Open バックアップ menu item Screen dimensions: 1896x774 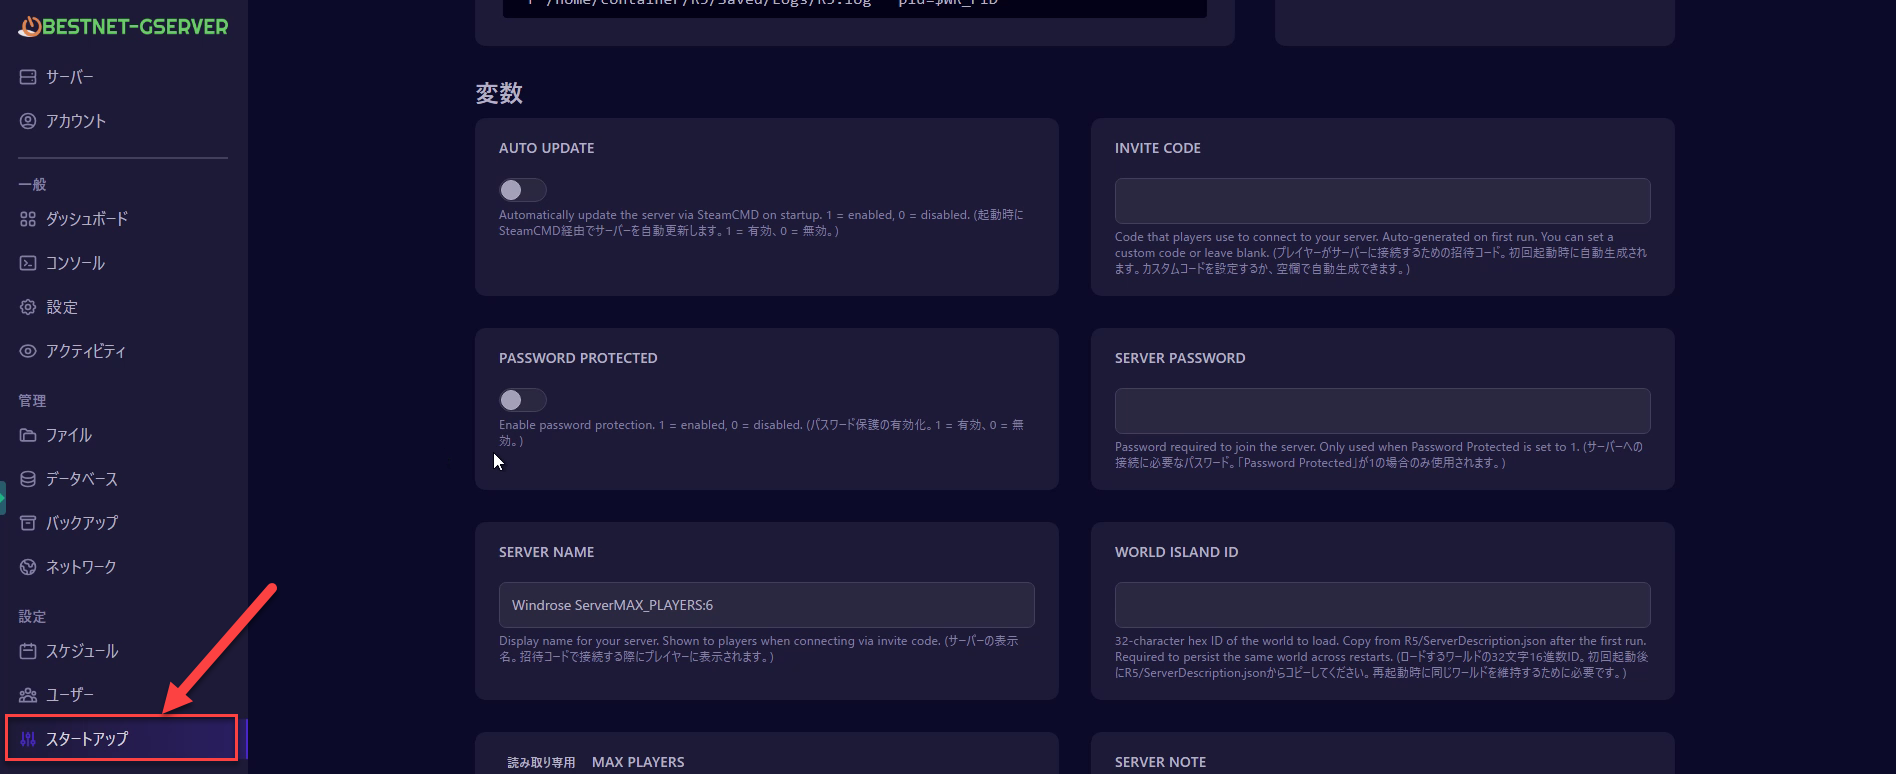(81, 523)
